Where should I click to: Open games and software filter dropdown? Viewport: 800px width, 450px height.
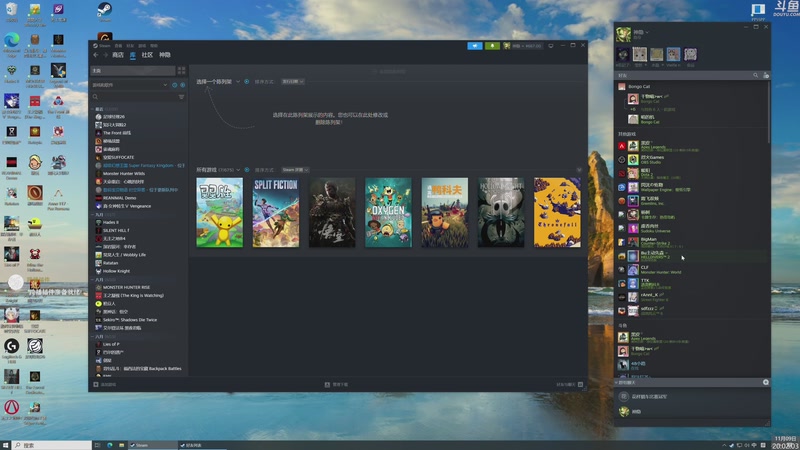[130, 85]
